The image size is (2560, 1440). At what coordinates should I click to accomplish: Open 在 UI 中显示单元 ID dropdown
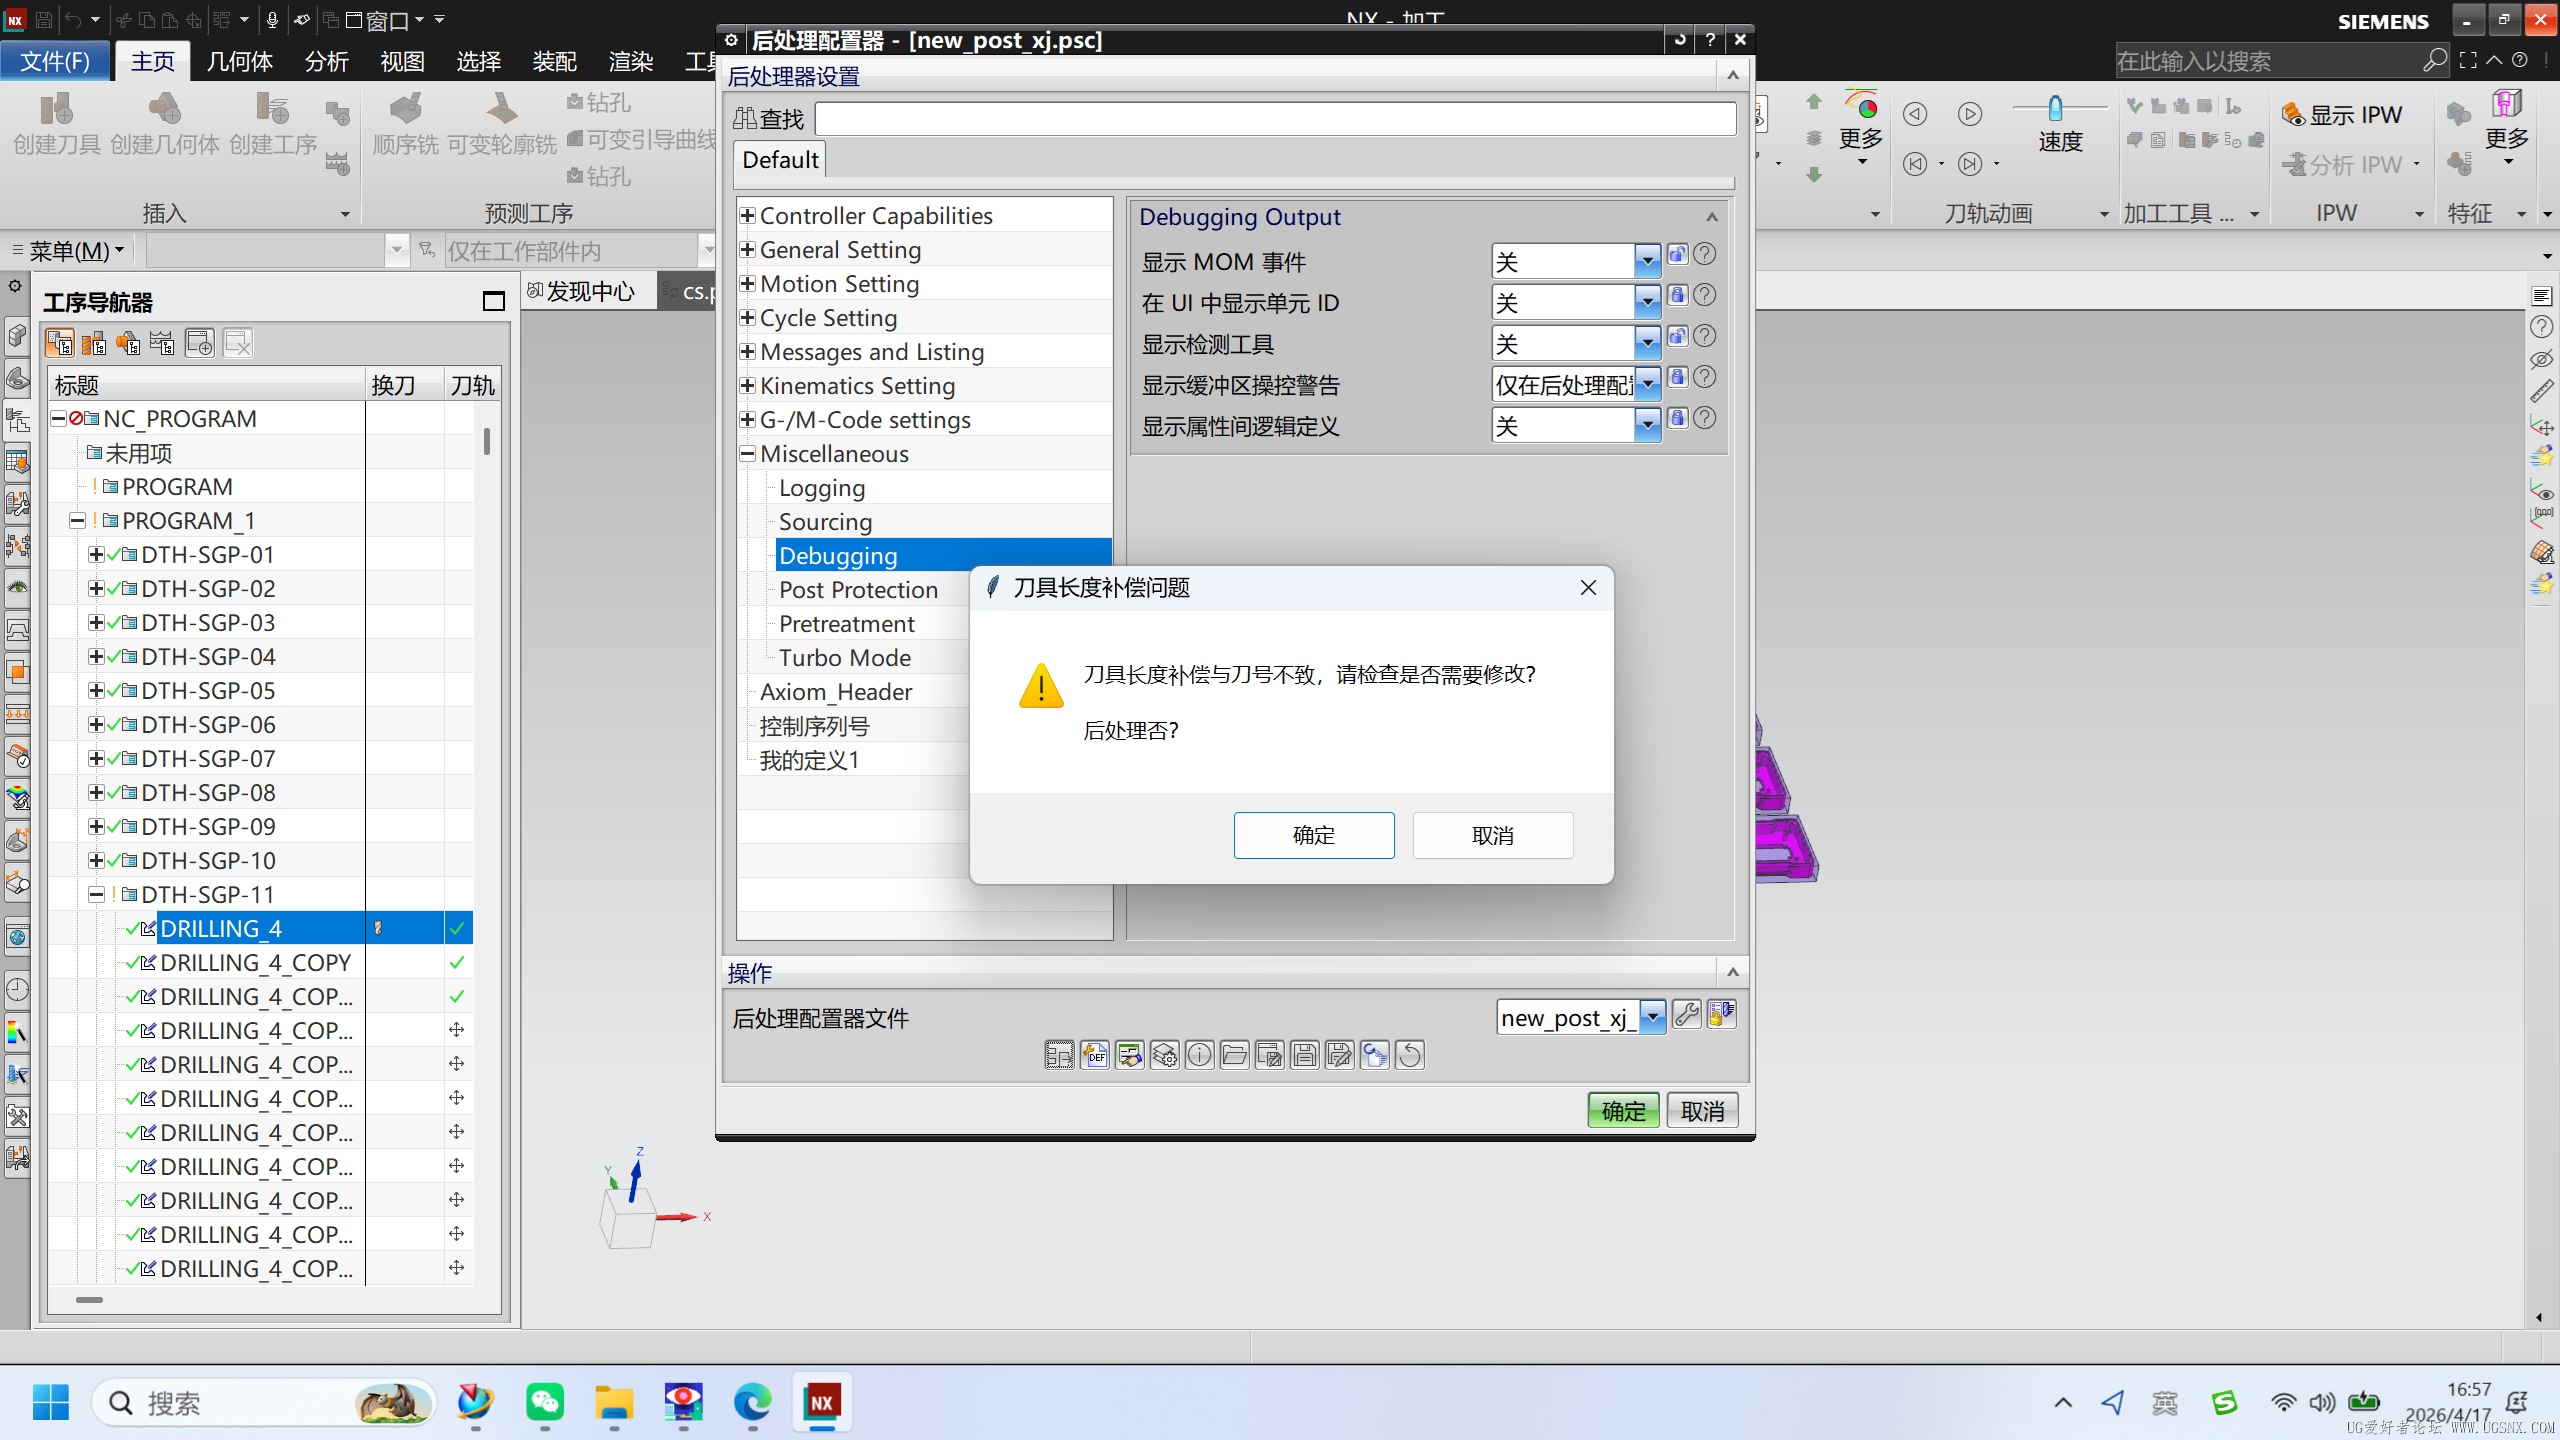click(1647, 302)
